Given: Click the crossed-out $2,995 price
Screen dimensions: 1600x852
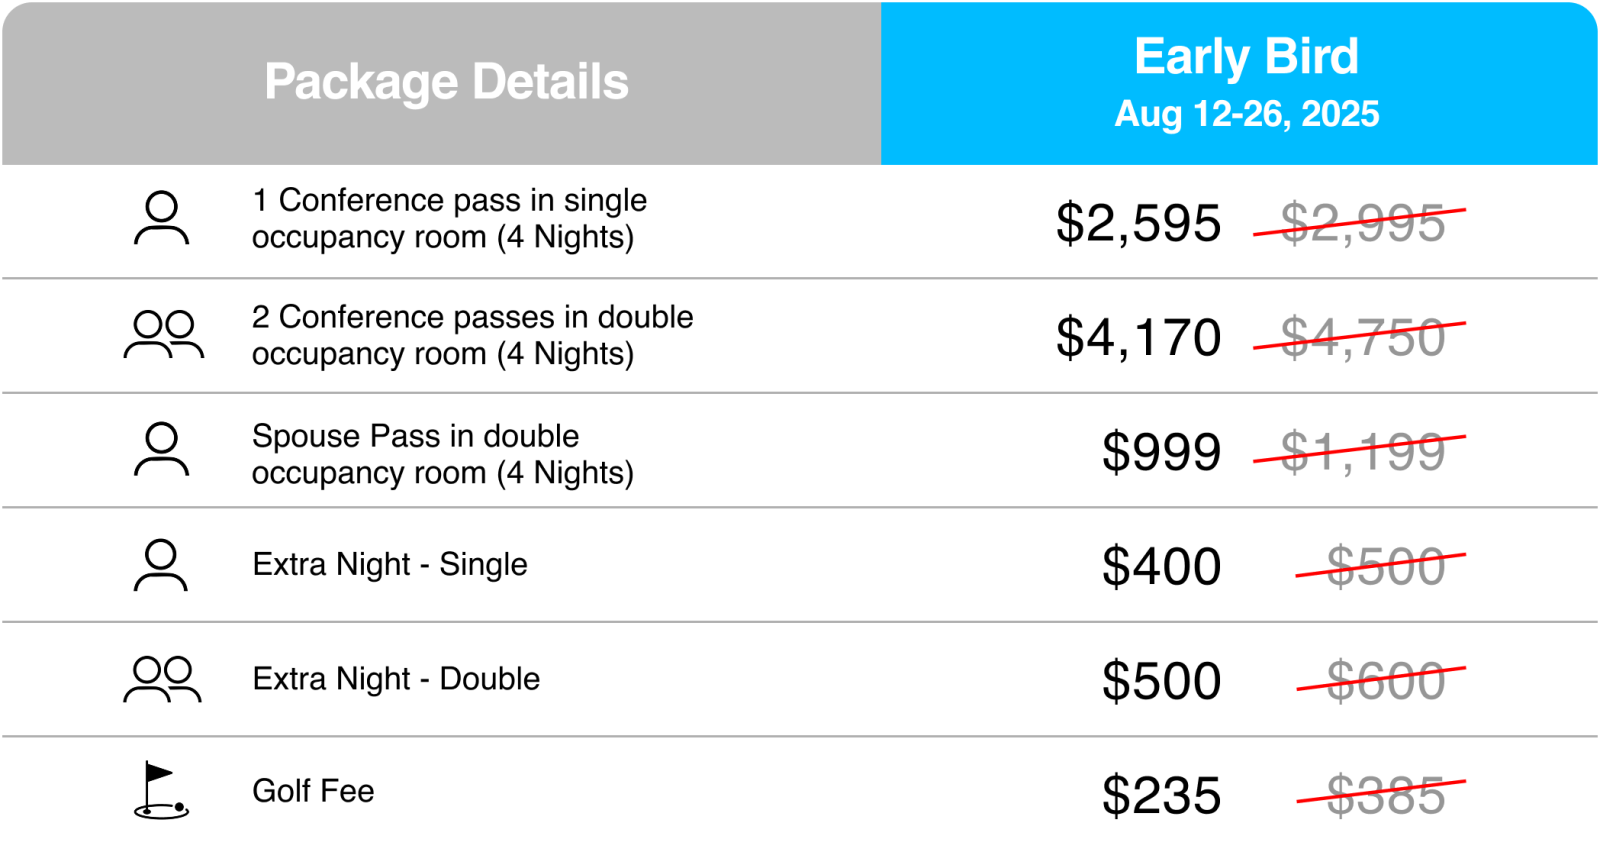Looking at the screenshot, I should coord(1361,223).
